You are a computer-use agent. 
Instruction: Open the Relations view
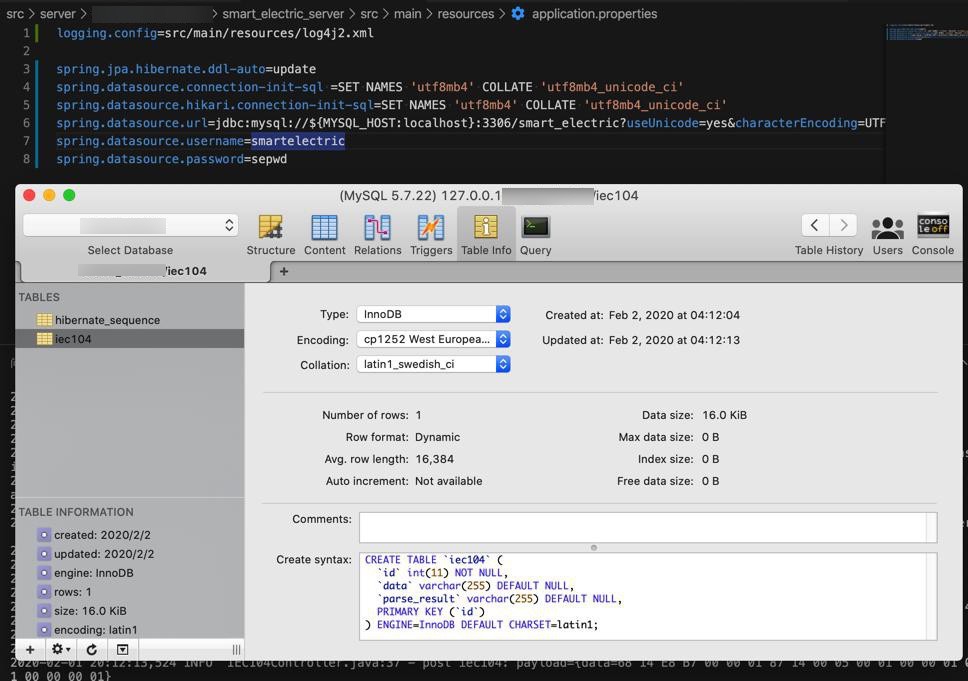(377, 228)
